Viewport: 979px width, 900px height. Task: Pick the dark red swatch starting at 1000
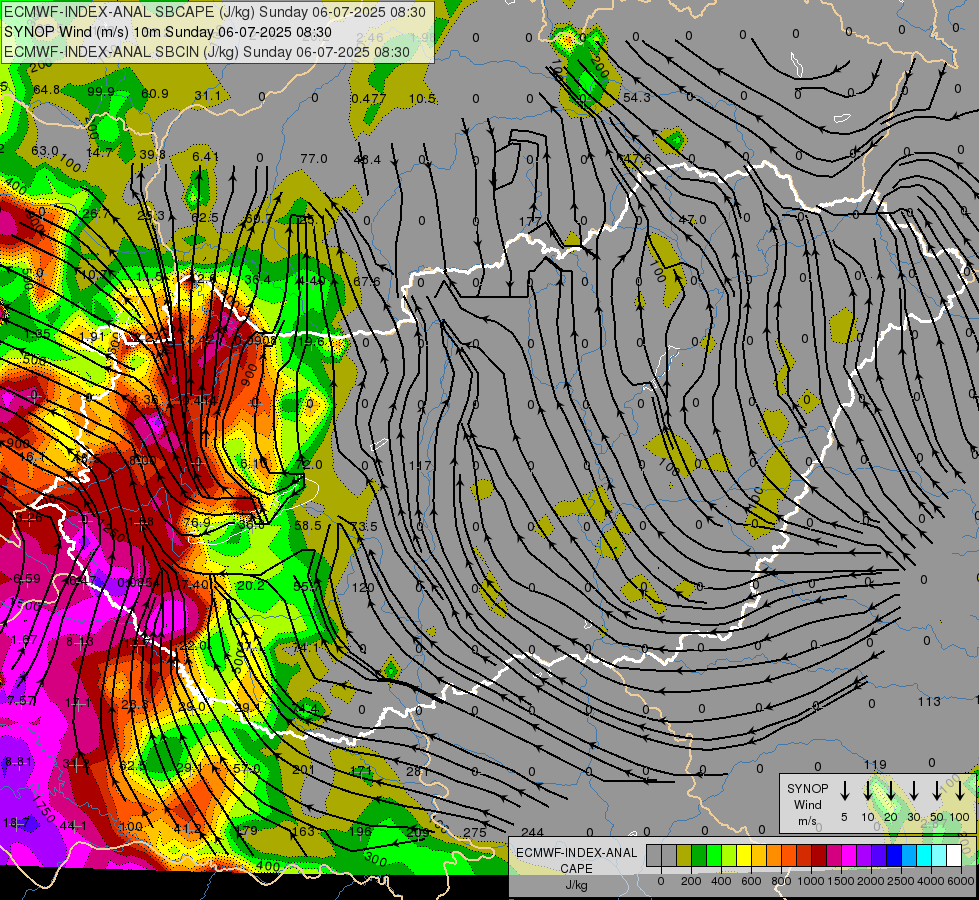pyautogui.click(x=819, y=855)
